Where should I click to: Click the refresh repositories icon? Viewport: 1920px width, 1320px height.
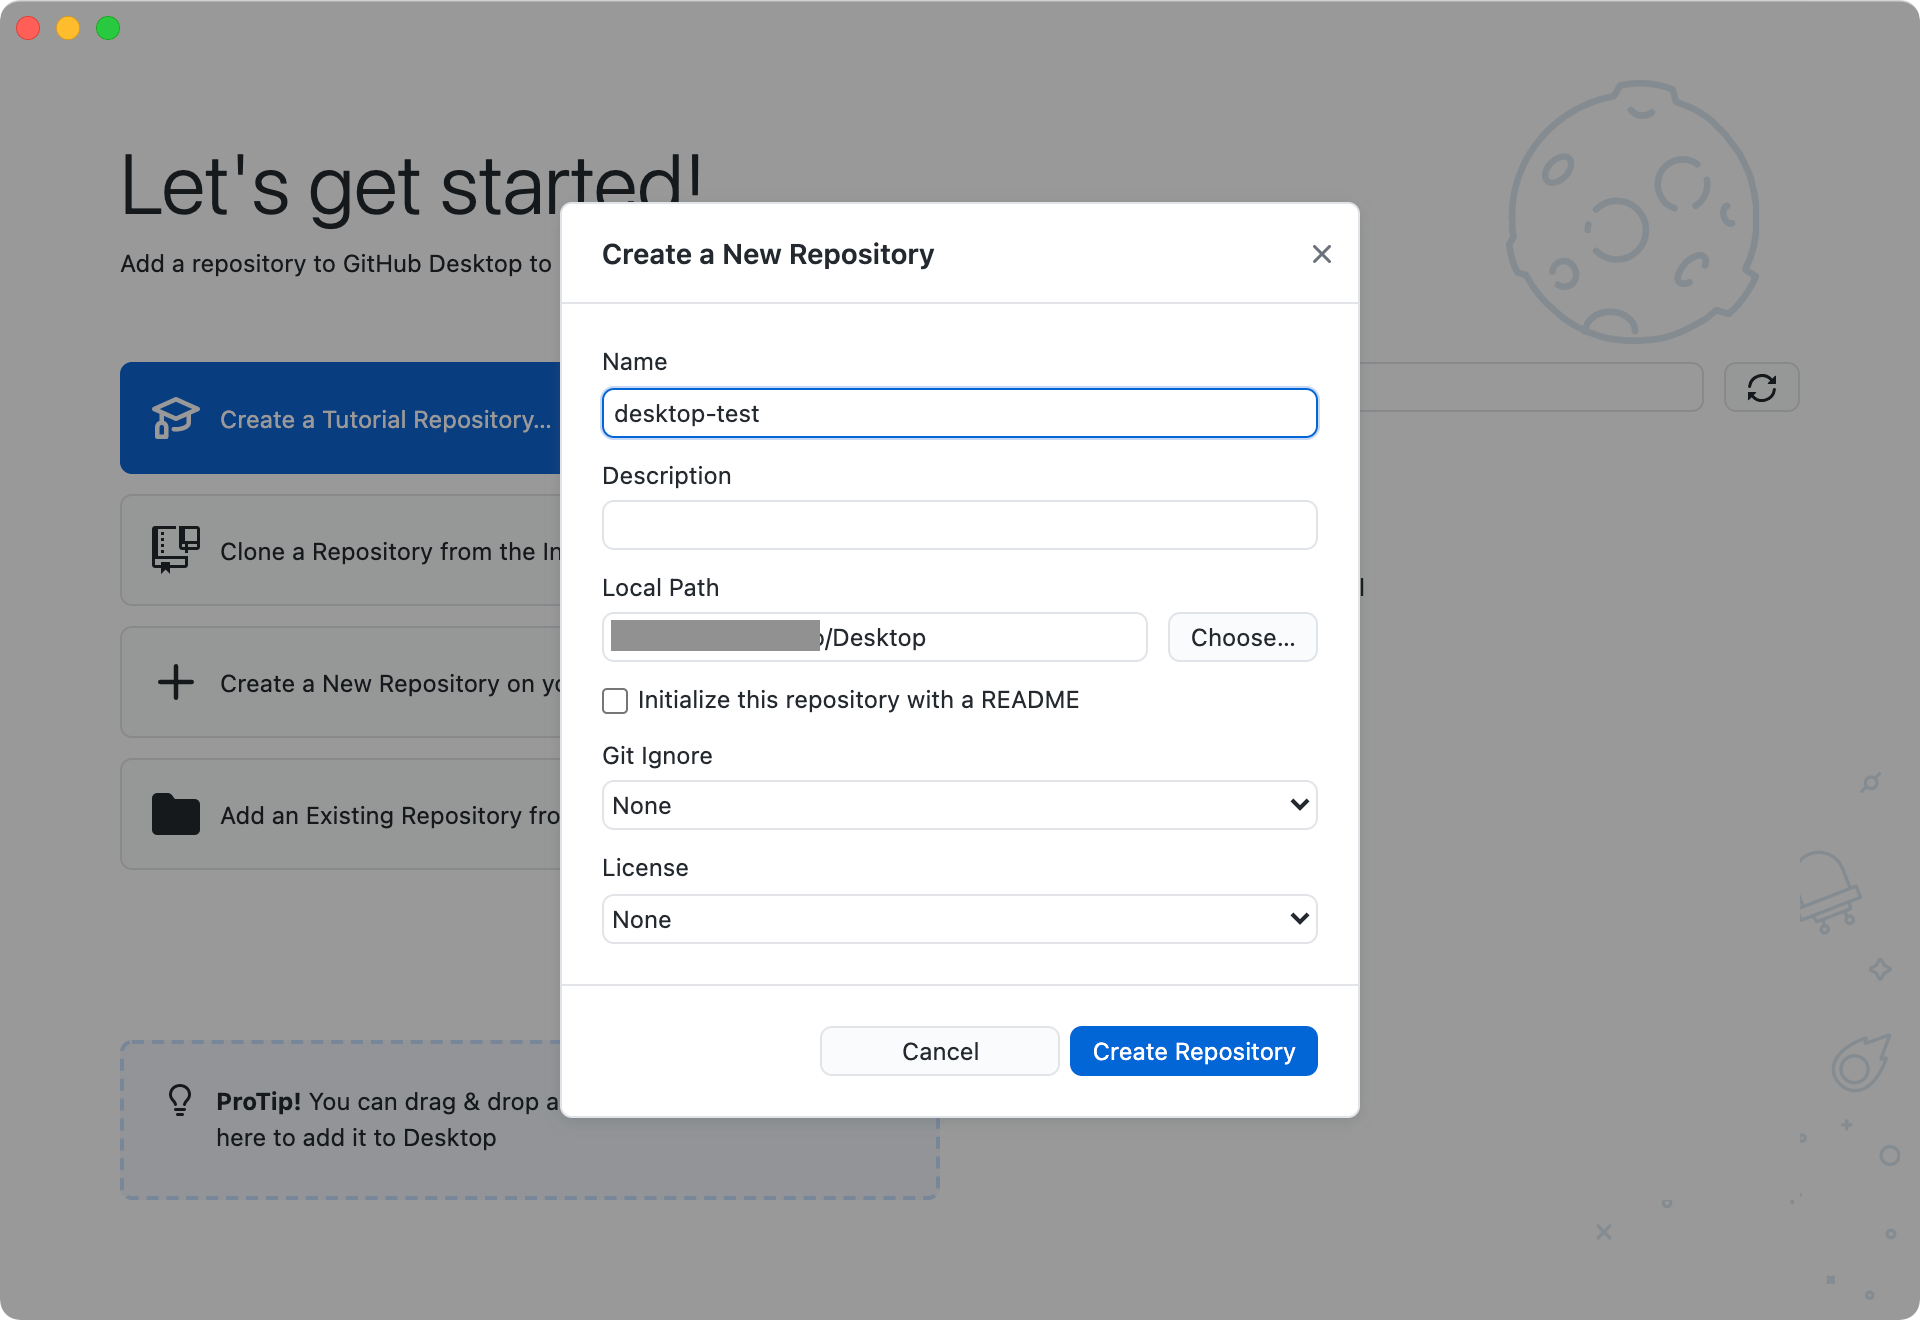point(1761,387)
